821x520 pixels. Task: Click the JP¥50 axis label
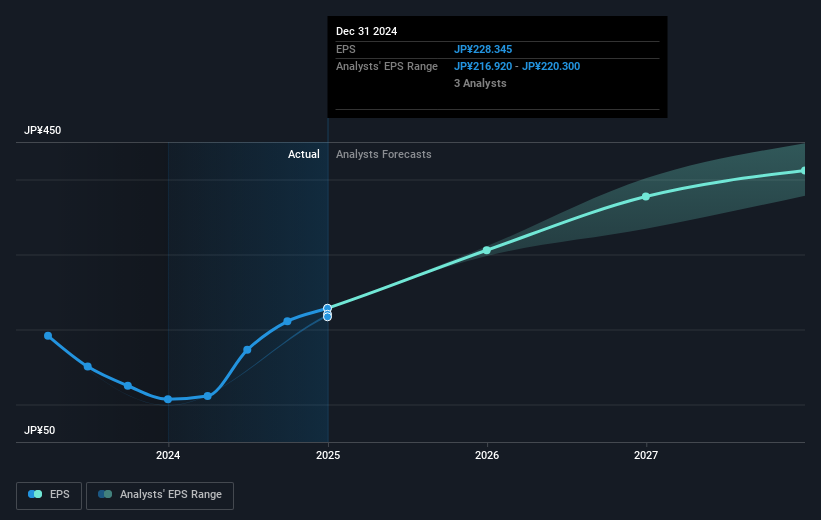39,430
